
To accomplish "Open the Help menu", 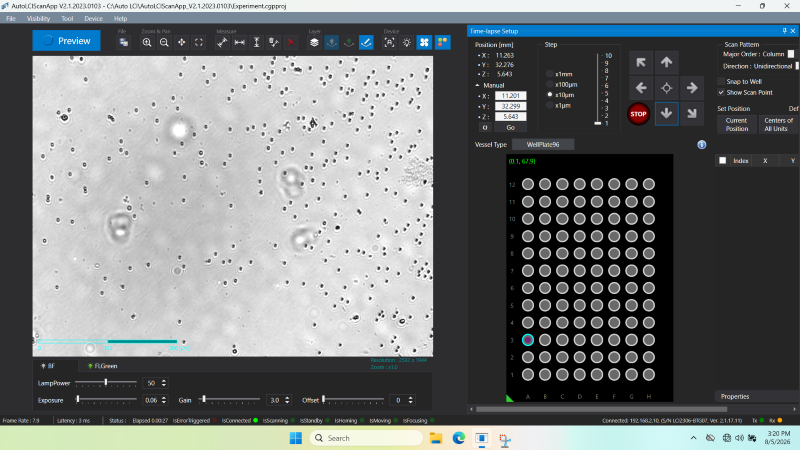I will [120, 18].
